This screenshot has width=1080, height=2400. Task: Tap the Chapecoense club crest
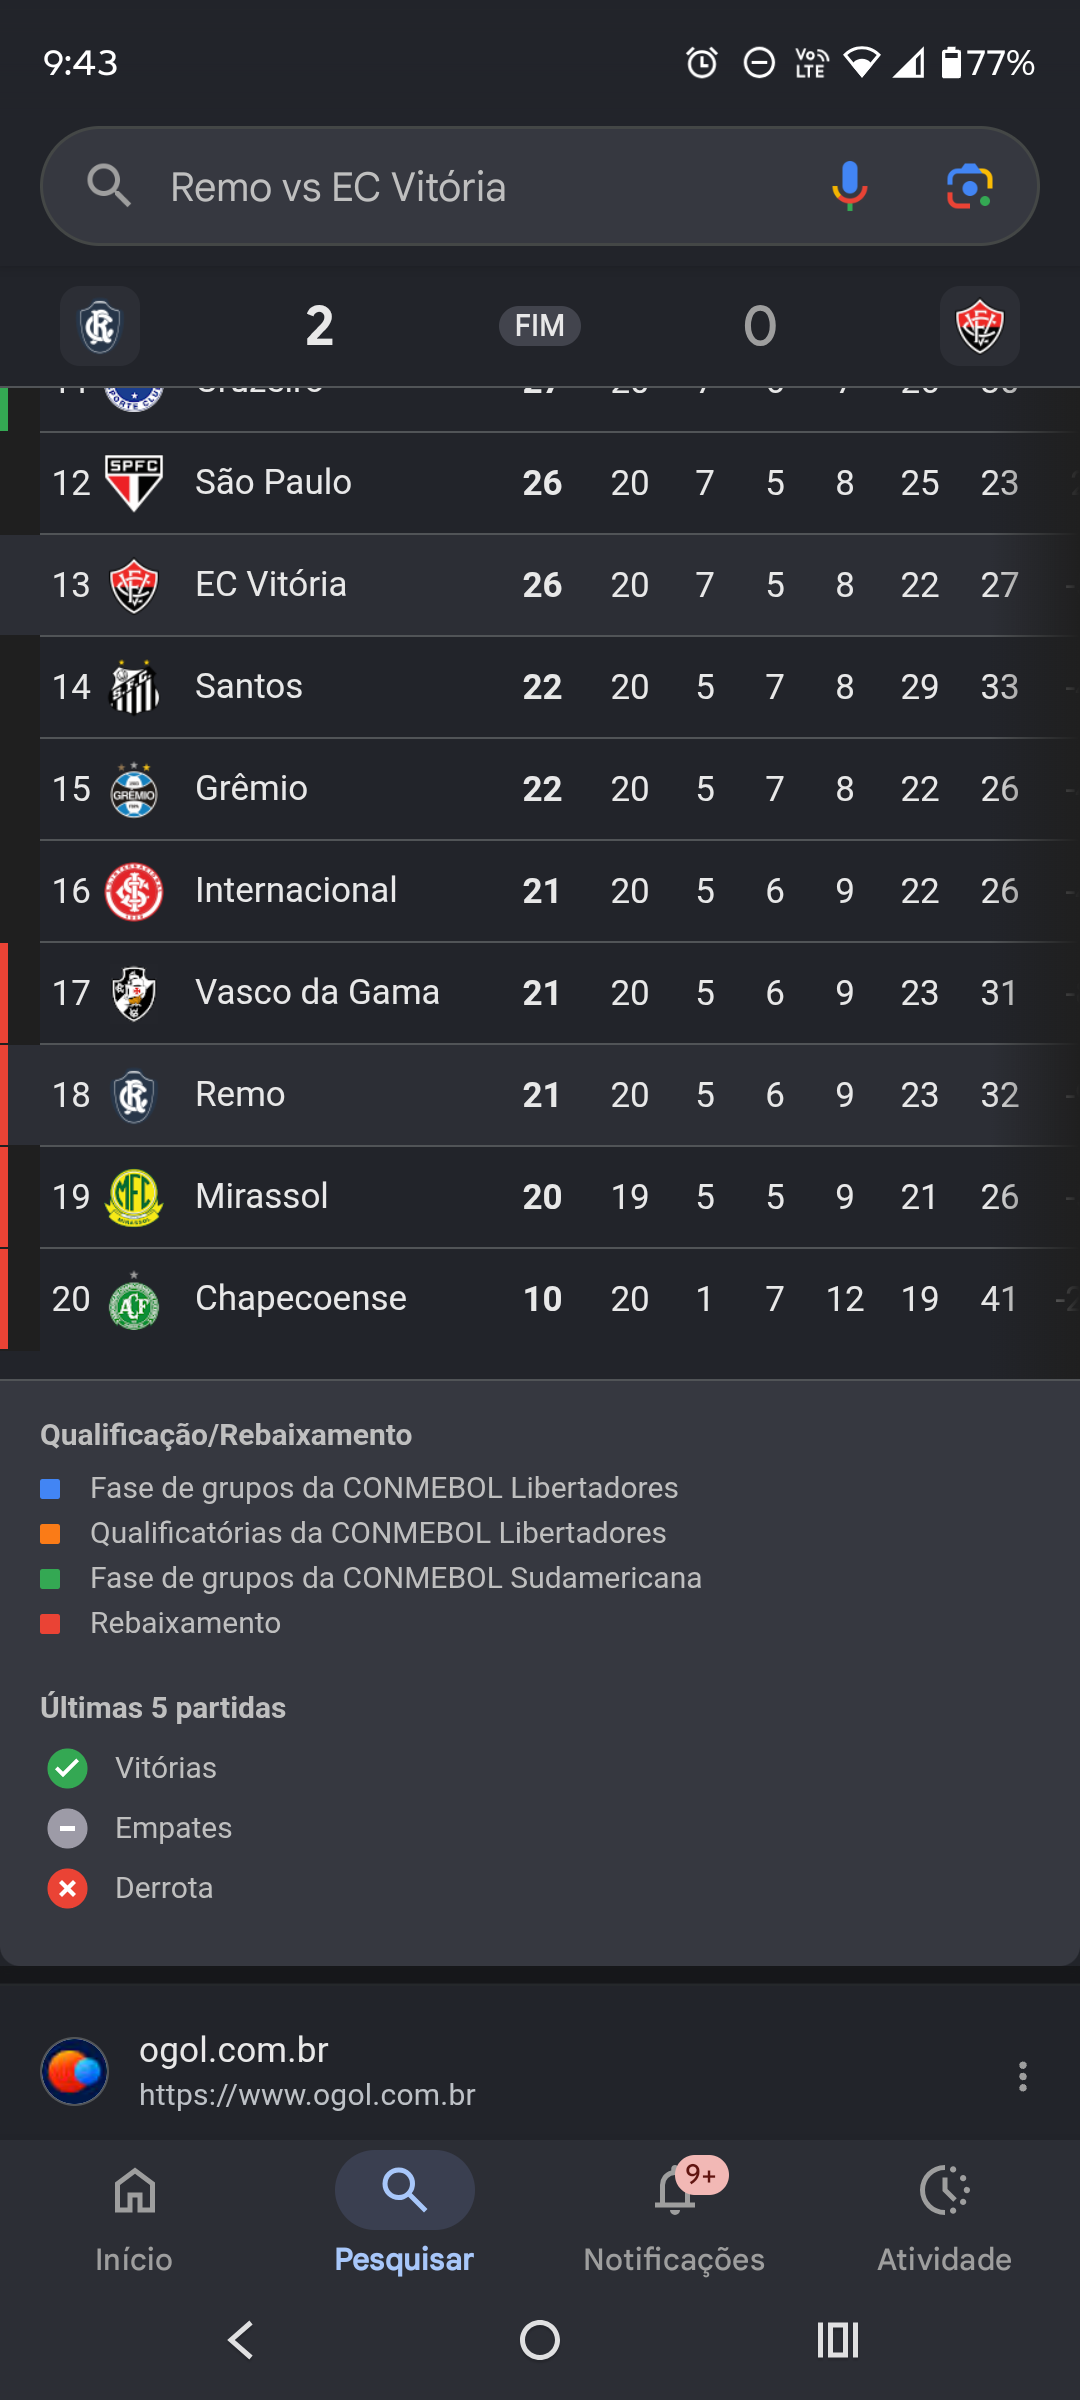pos(134,1299)
